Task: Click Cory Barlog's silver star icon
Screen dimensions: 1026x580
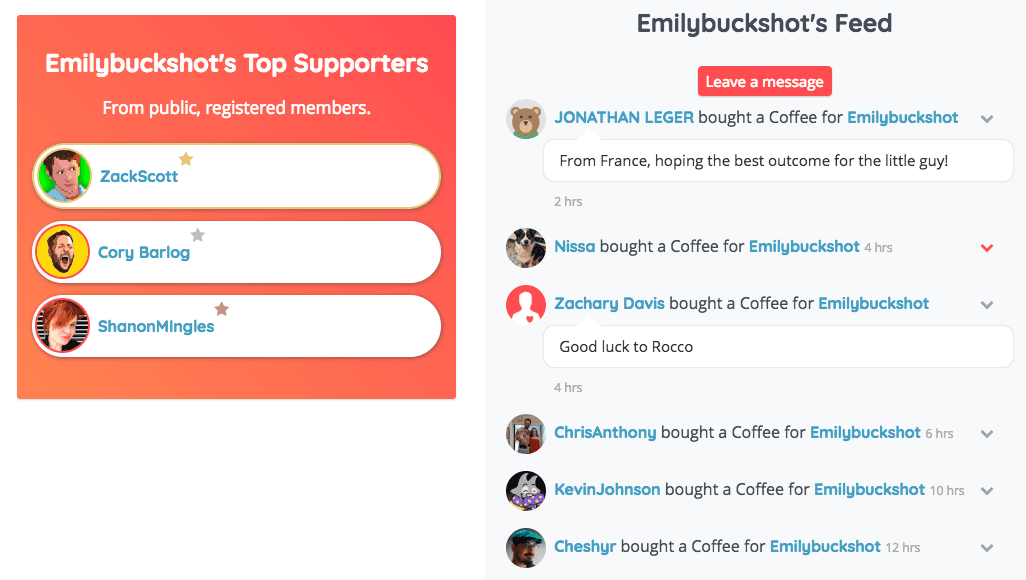Action: [198, 235]
